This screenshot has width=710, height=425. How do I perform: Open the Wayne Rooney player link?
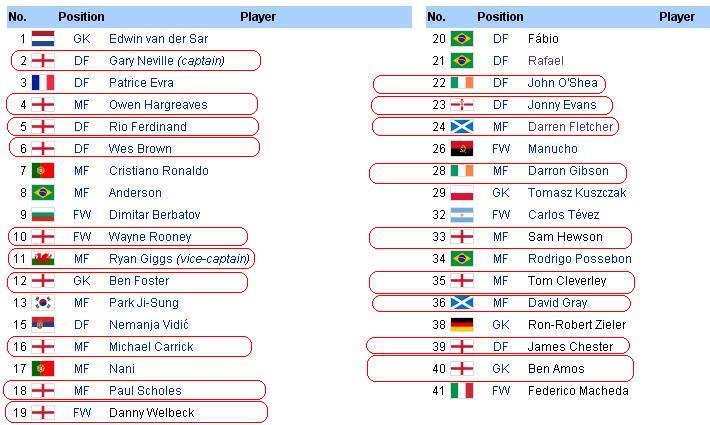149,237
